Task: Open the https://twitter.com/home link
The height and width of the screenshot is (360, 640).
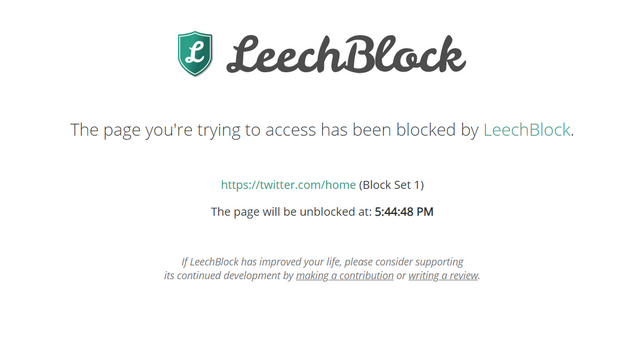Action: coord(288,185)
